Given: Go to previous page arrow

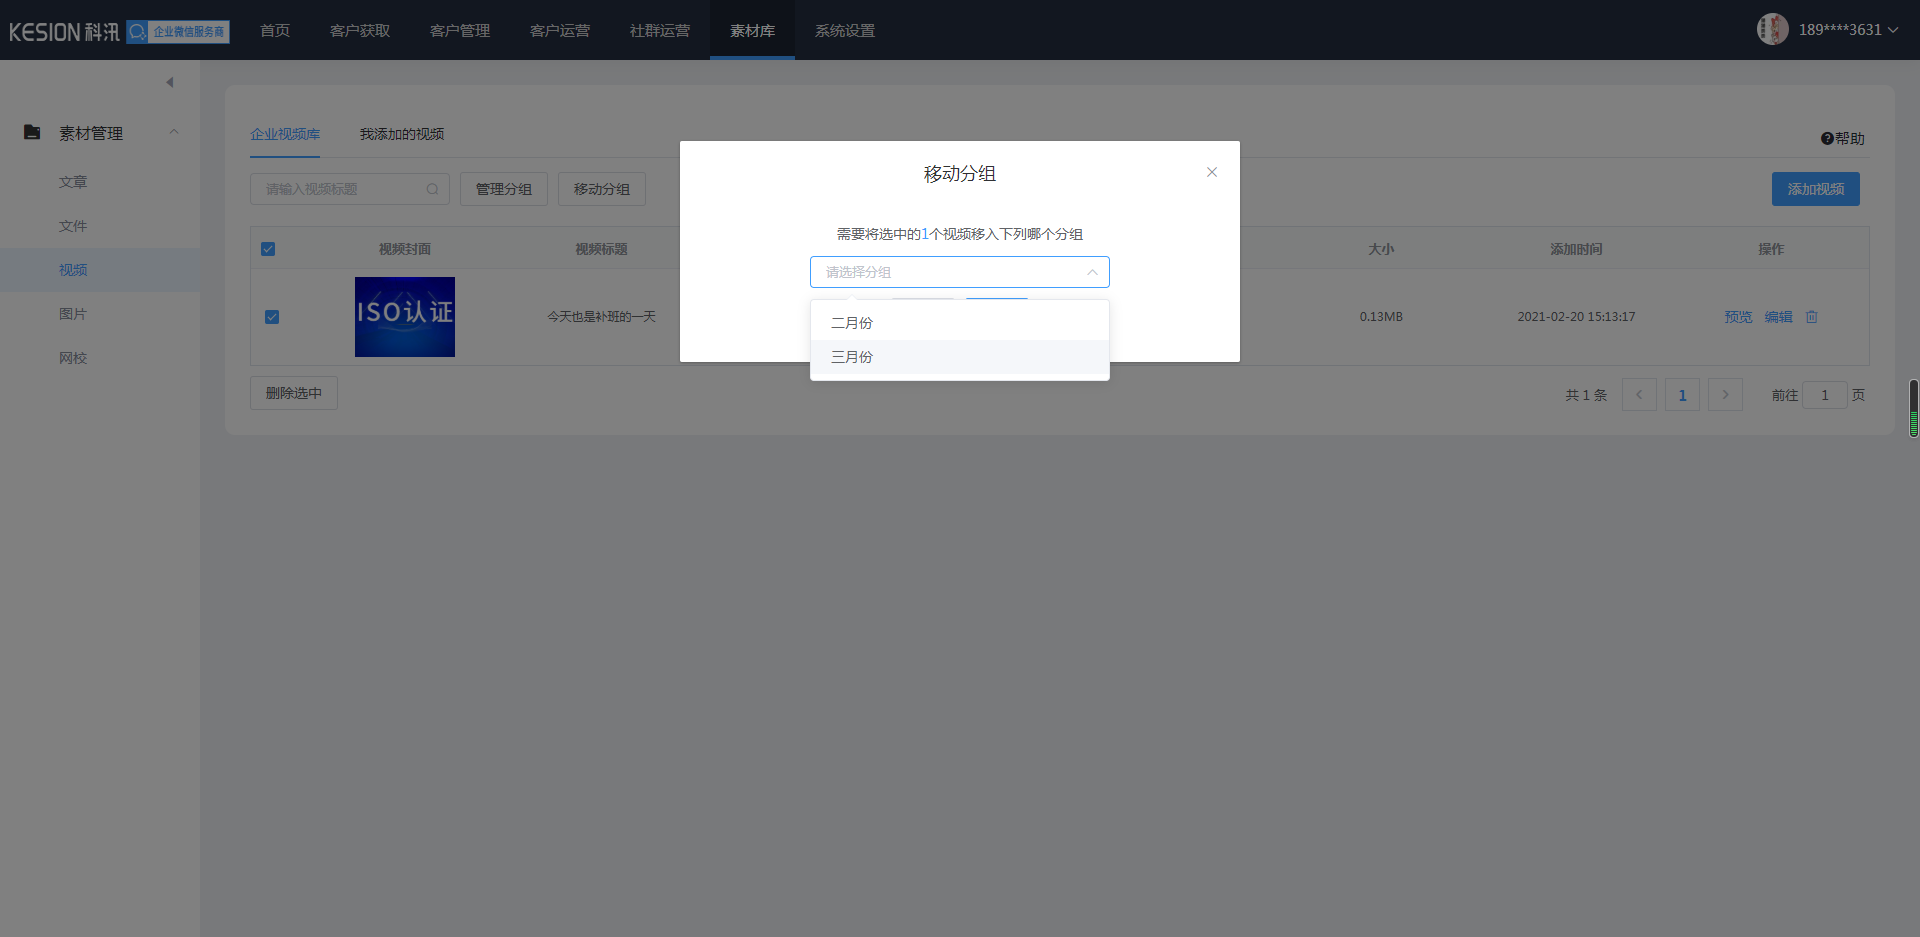Looking at the screenshot, I should point(1639,395).
